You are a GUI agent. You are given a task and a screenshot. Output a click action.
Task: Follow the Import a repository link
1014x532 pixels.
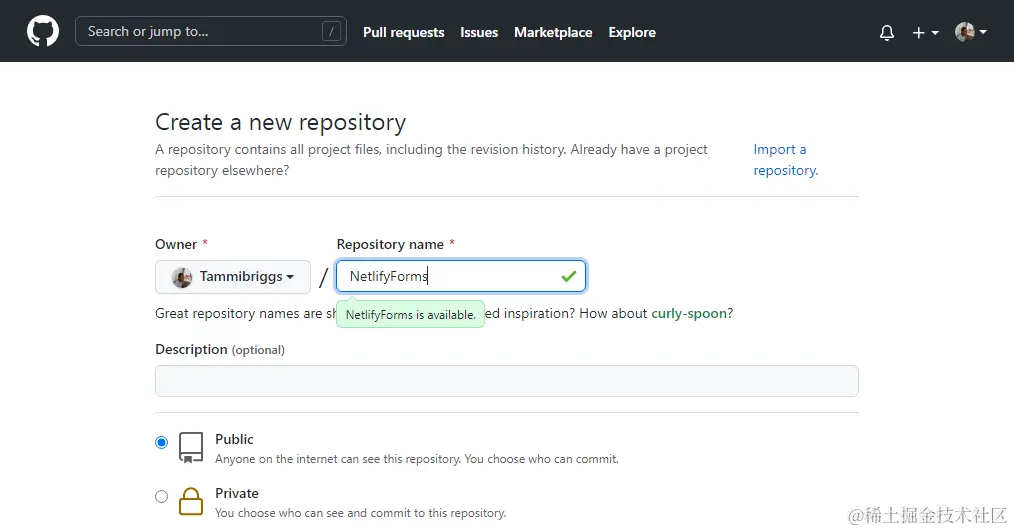pos(786,160)
